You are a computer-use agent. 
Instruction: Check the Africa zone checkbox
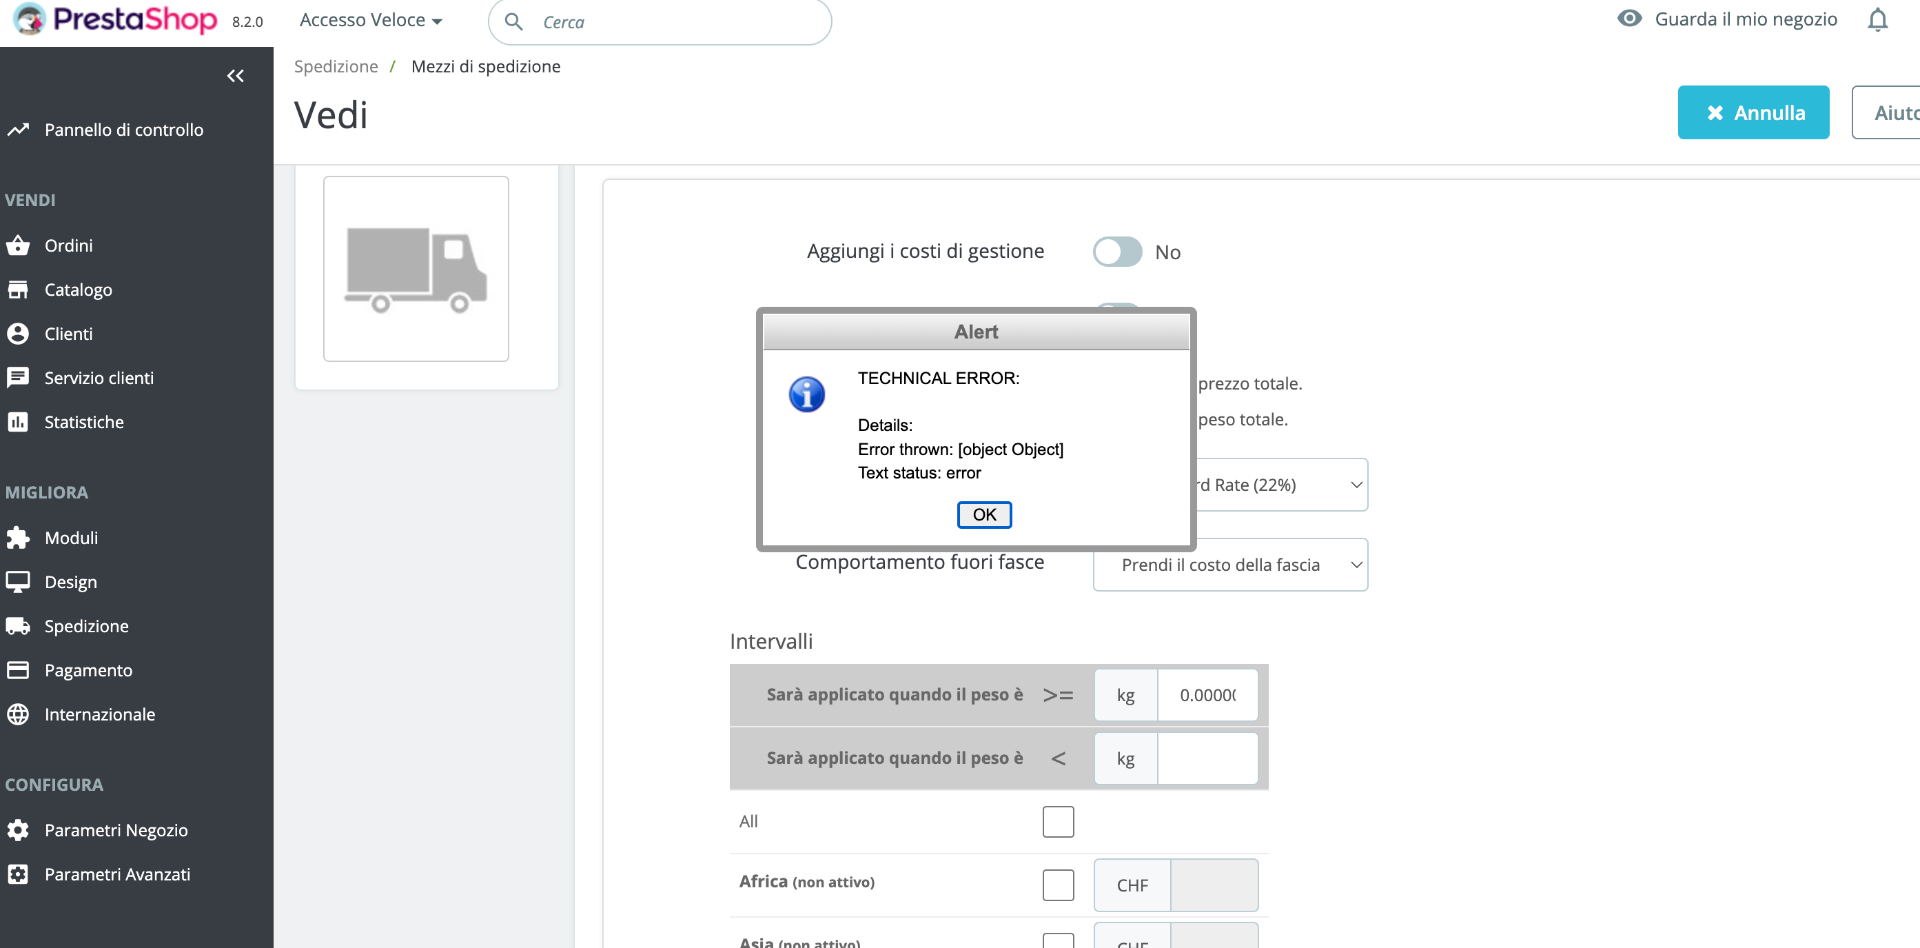point(1058,885)
